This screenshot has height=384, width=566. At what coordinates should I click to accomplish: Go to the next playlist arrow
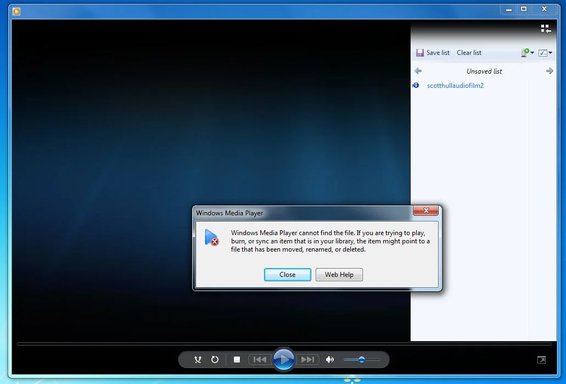pos(549,71)
